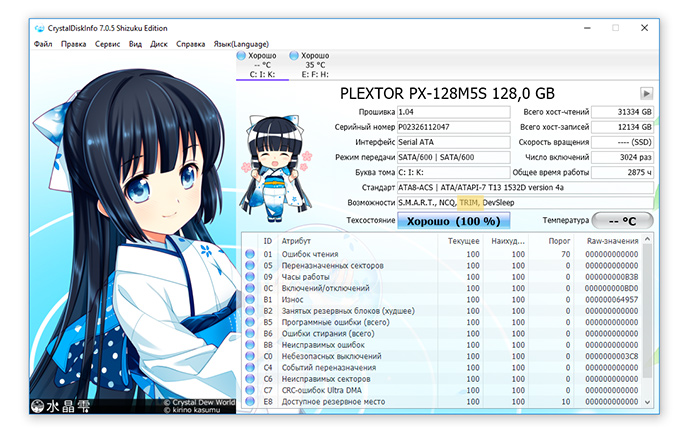Screen dimensions: 700x439
Task: Open the Сервис menu
Action: (x=107, y=44)
